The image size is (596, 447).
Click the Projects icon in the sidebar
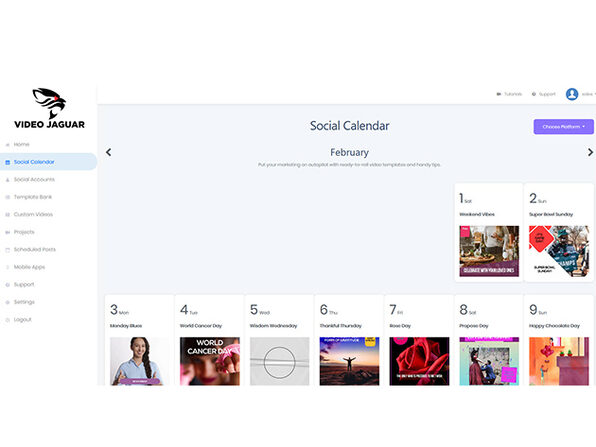tap(7, 232)
